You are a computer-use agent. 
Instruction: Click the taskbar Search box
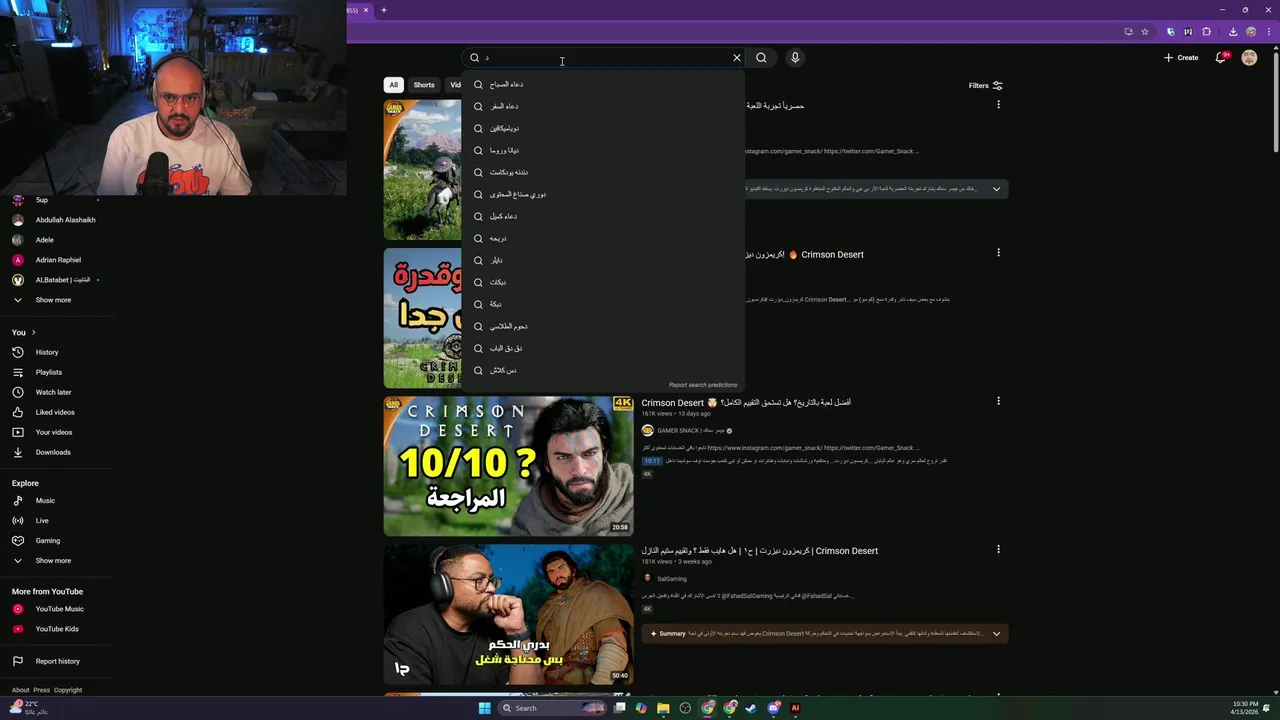[553, 708]
